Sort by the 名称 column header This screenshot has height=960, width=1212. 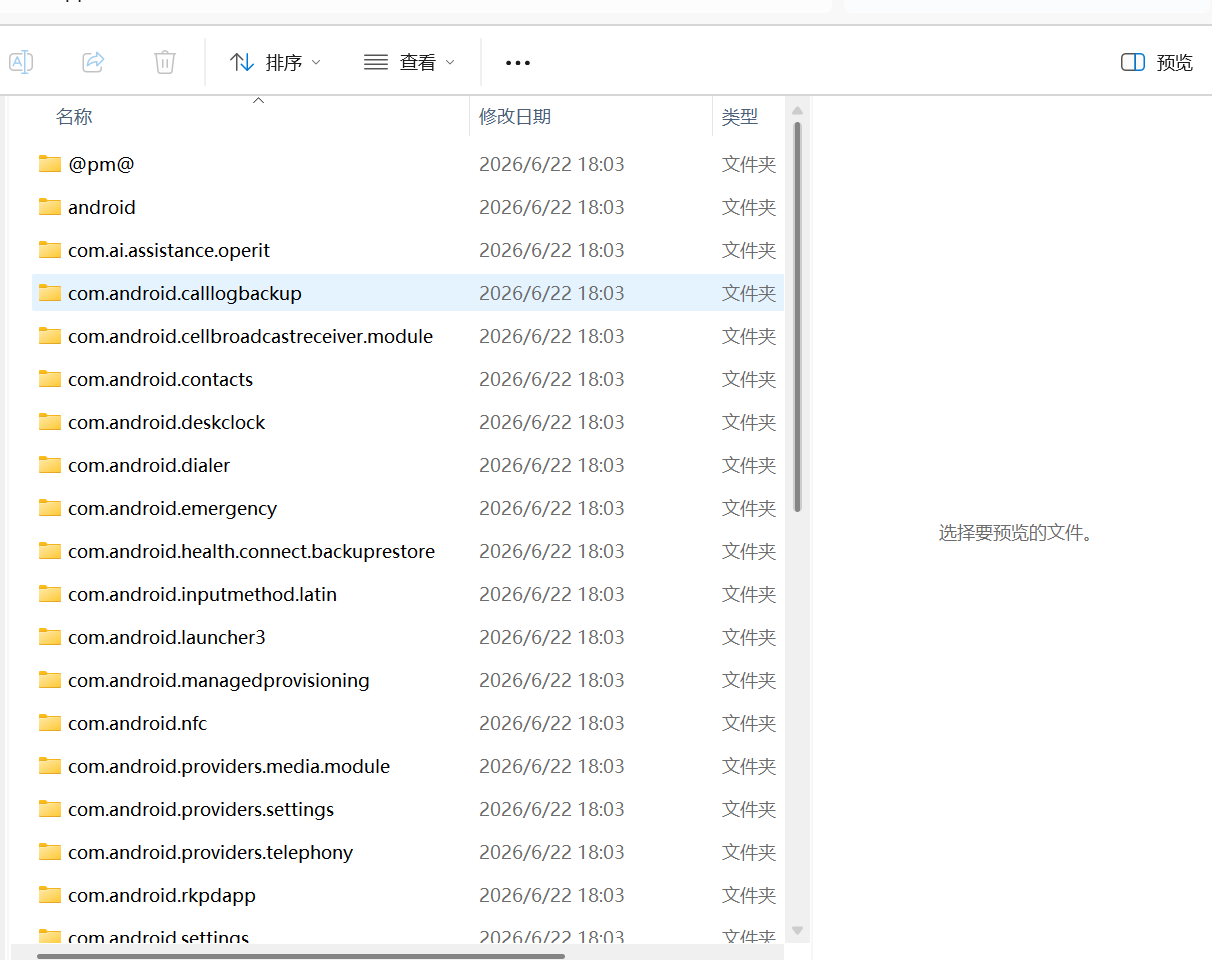pos(74,117)
